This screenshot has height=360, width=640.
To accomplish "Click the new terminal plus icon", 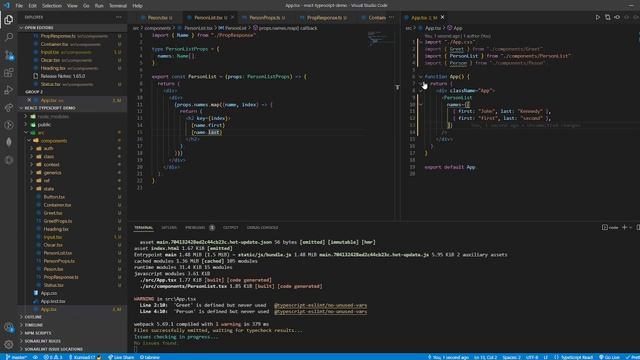I will [x=624, y=227].
